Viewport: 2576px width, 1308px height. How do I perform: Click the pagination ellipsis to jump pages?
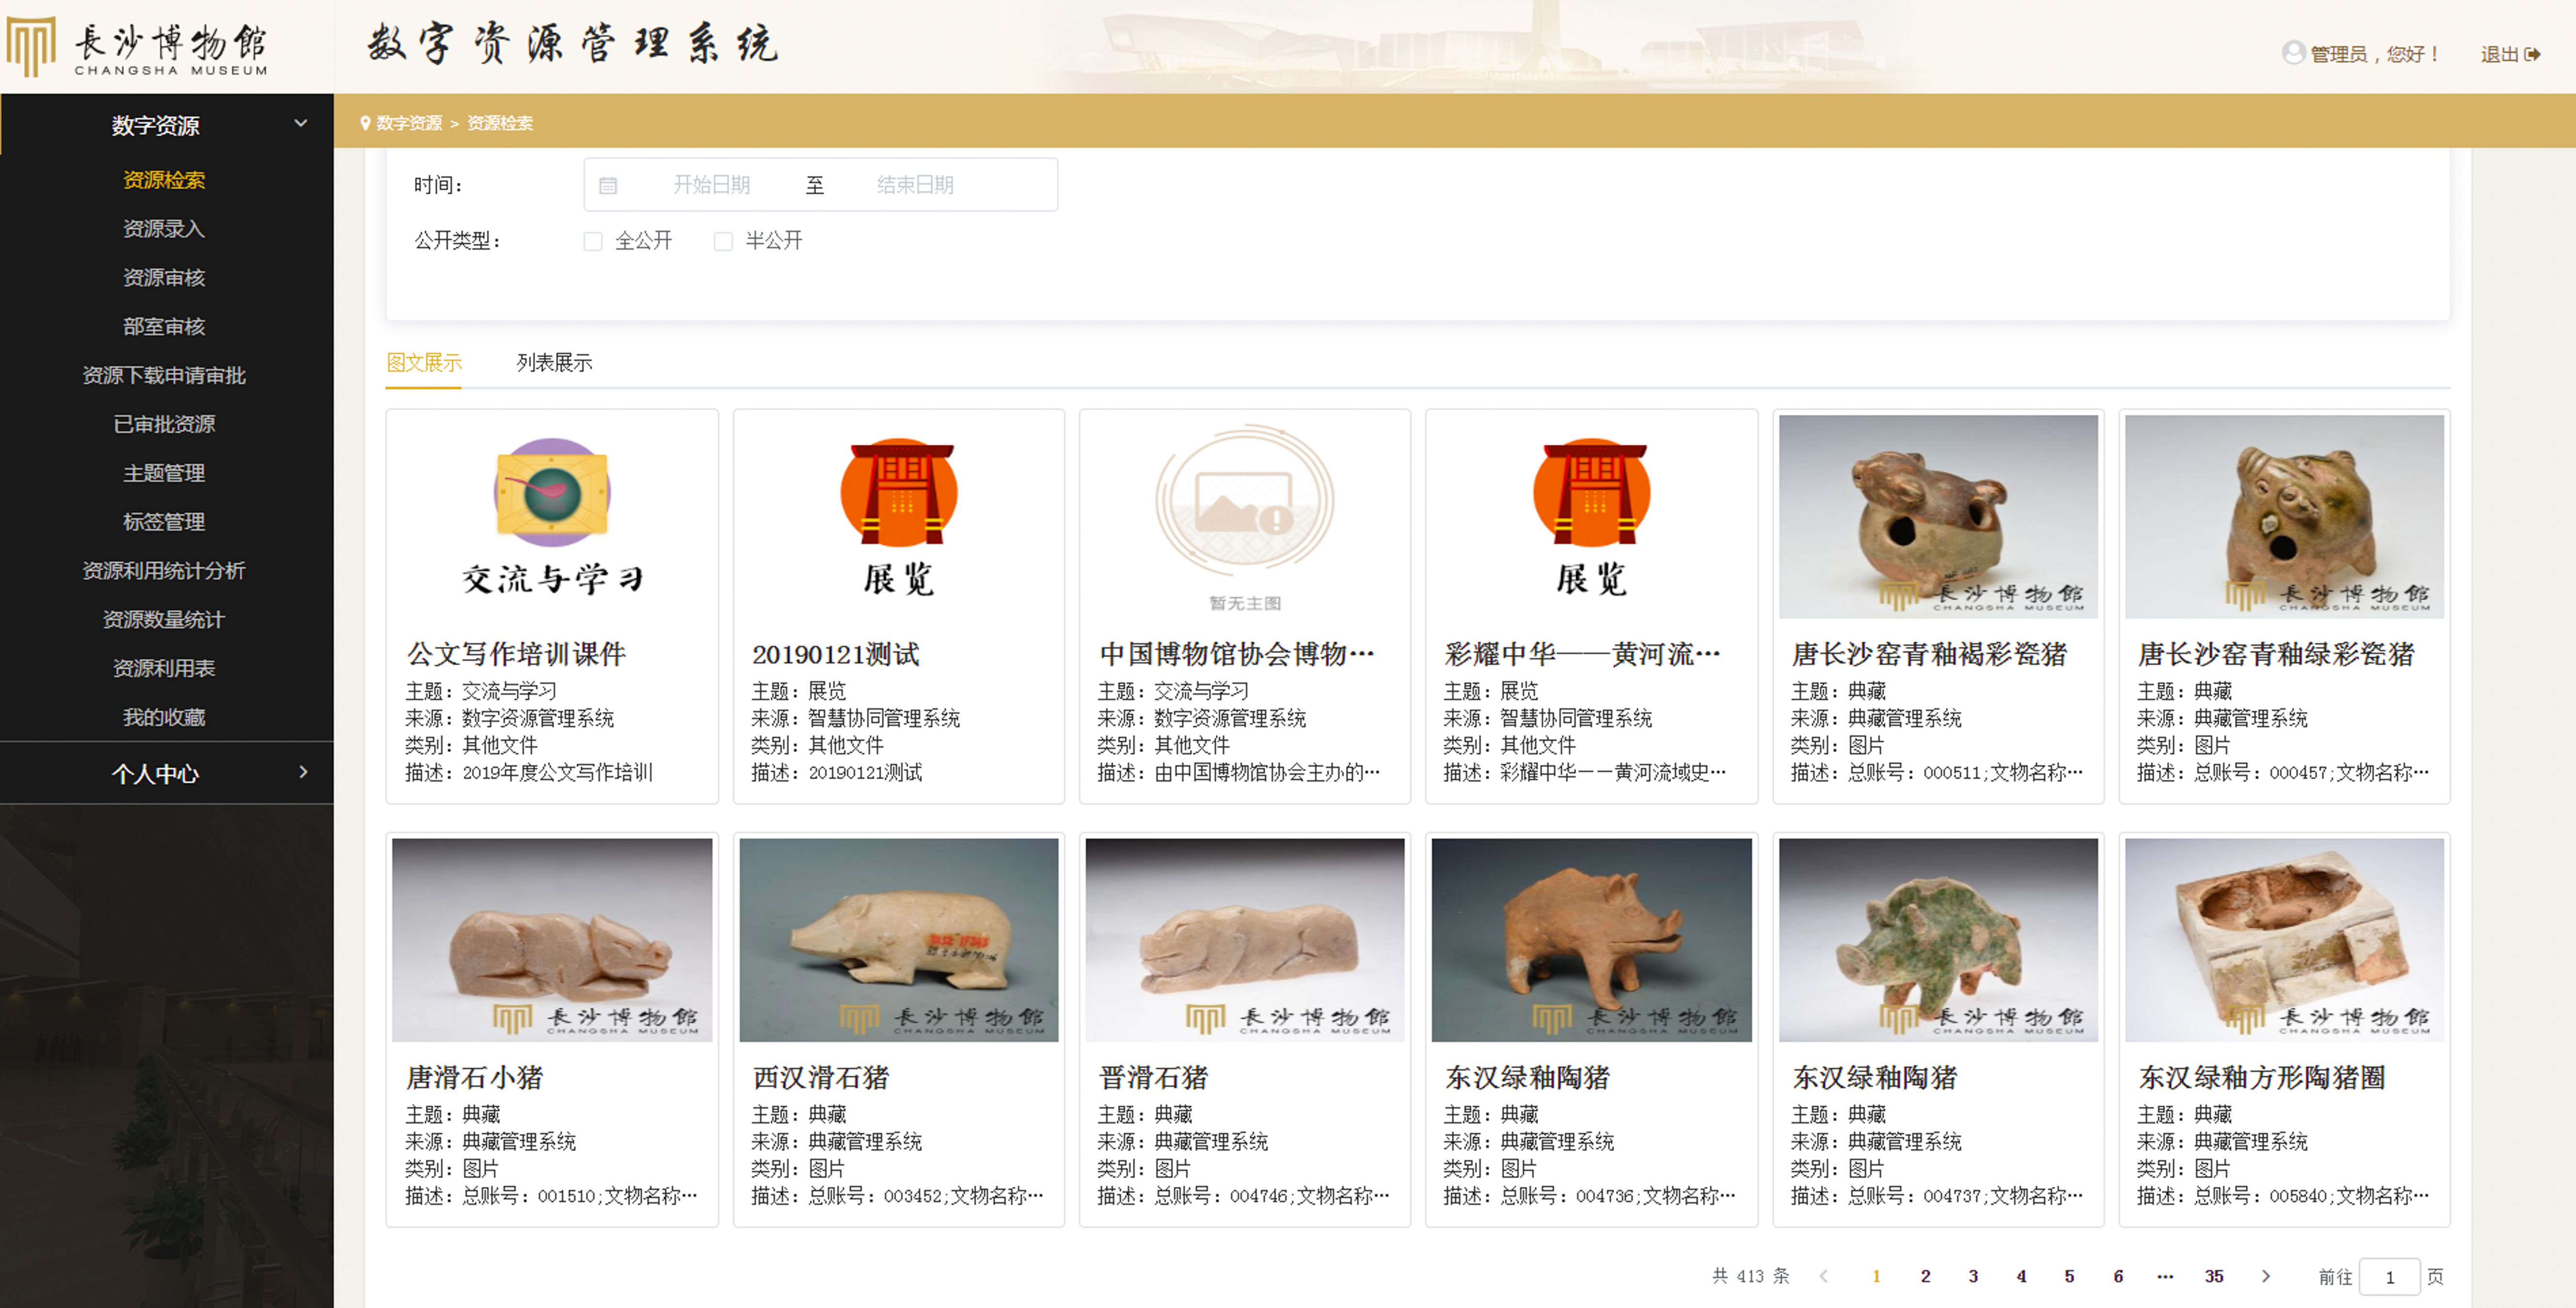click(2165, 1276)
